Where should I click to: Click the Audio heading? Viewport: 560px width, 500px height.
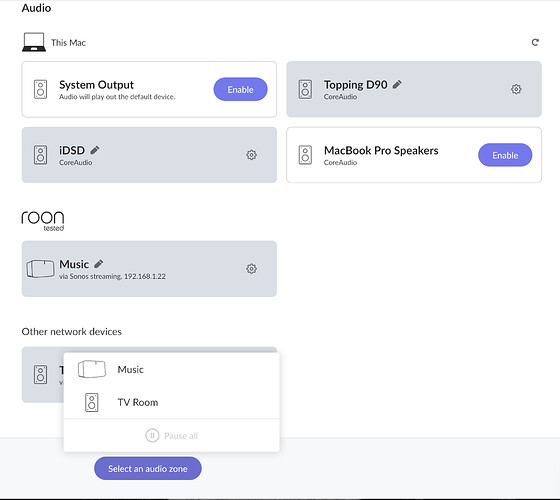tap(36, 8)
